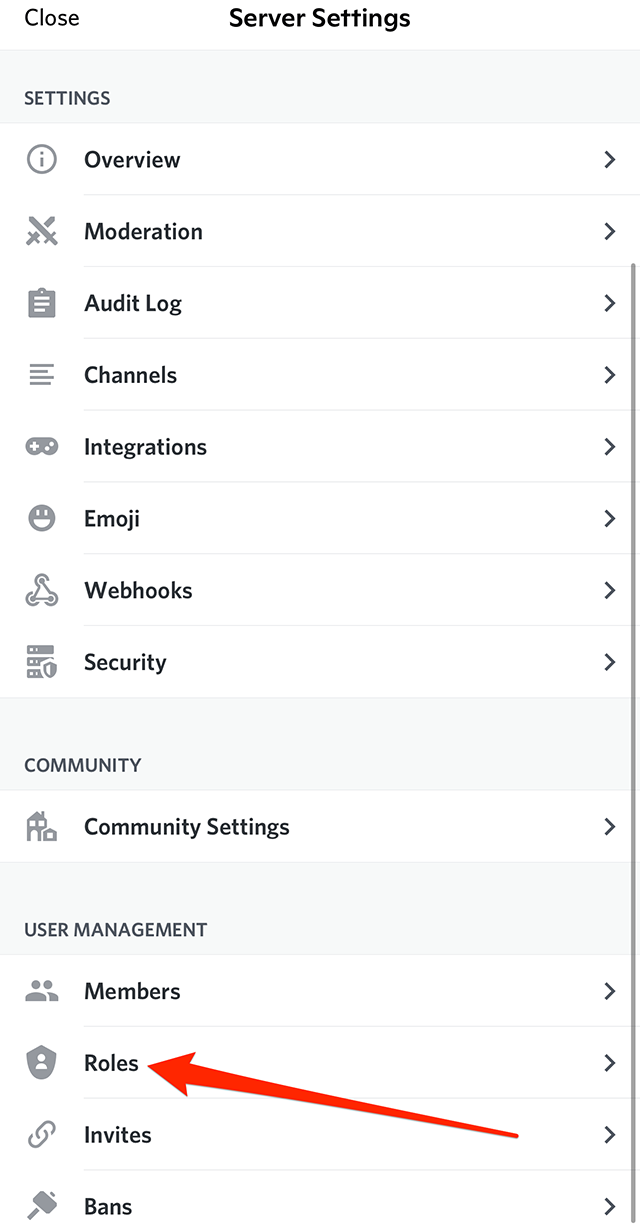
Task: Tap the Community Settings house icon
Action: click(41, 827)
